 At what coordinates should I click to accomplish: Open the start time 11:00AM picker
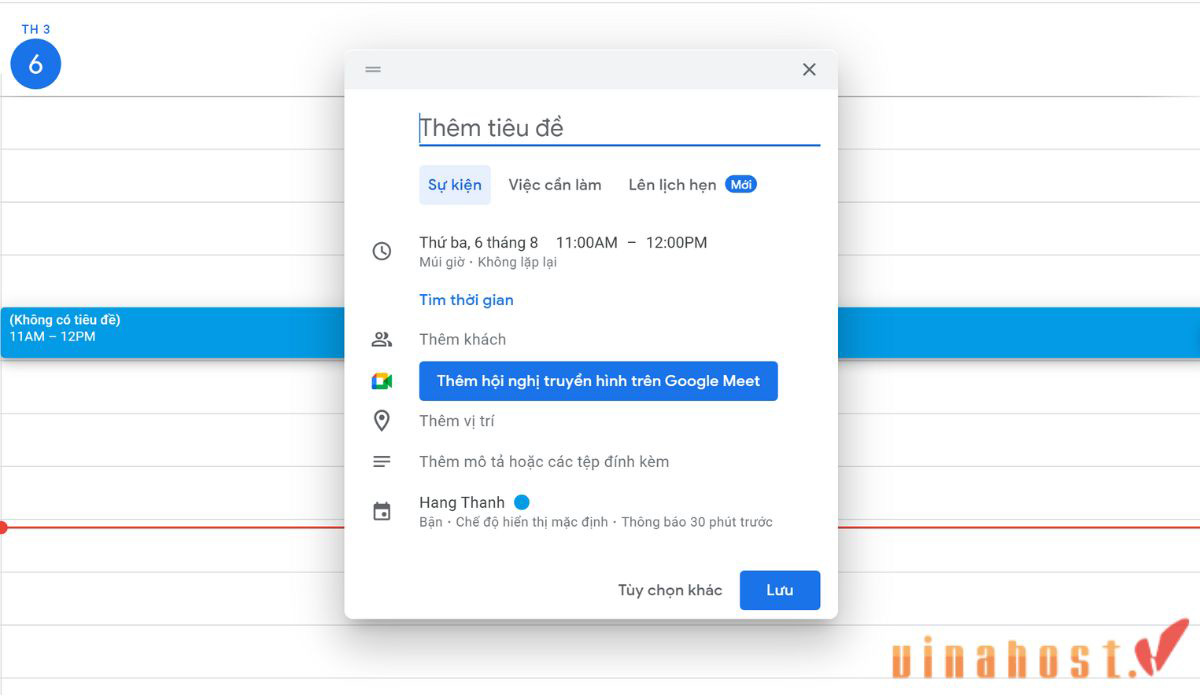pyautogui.click(x=587, y=243)
